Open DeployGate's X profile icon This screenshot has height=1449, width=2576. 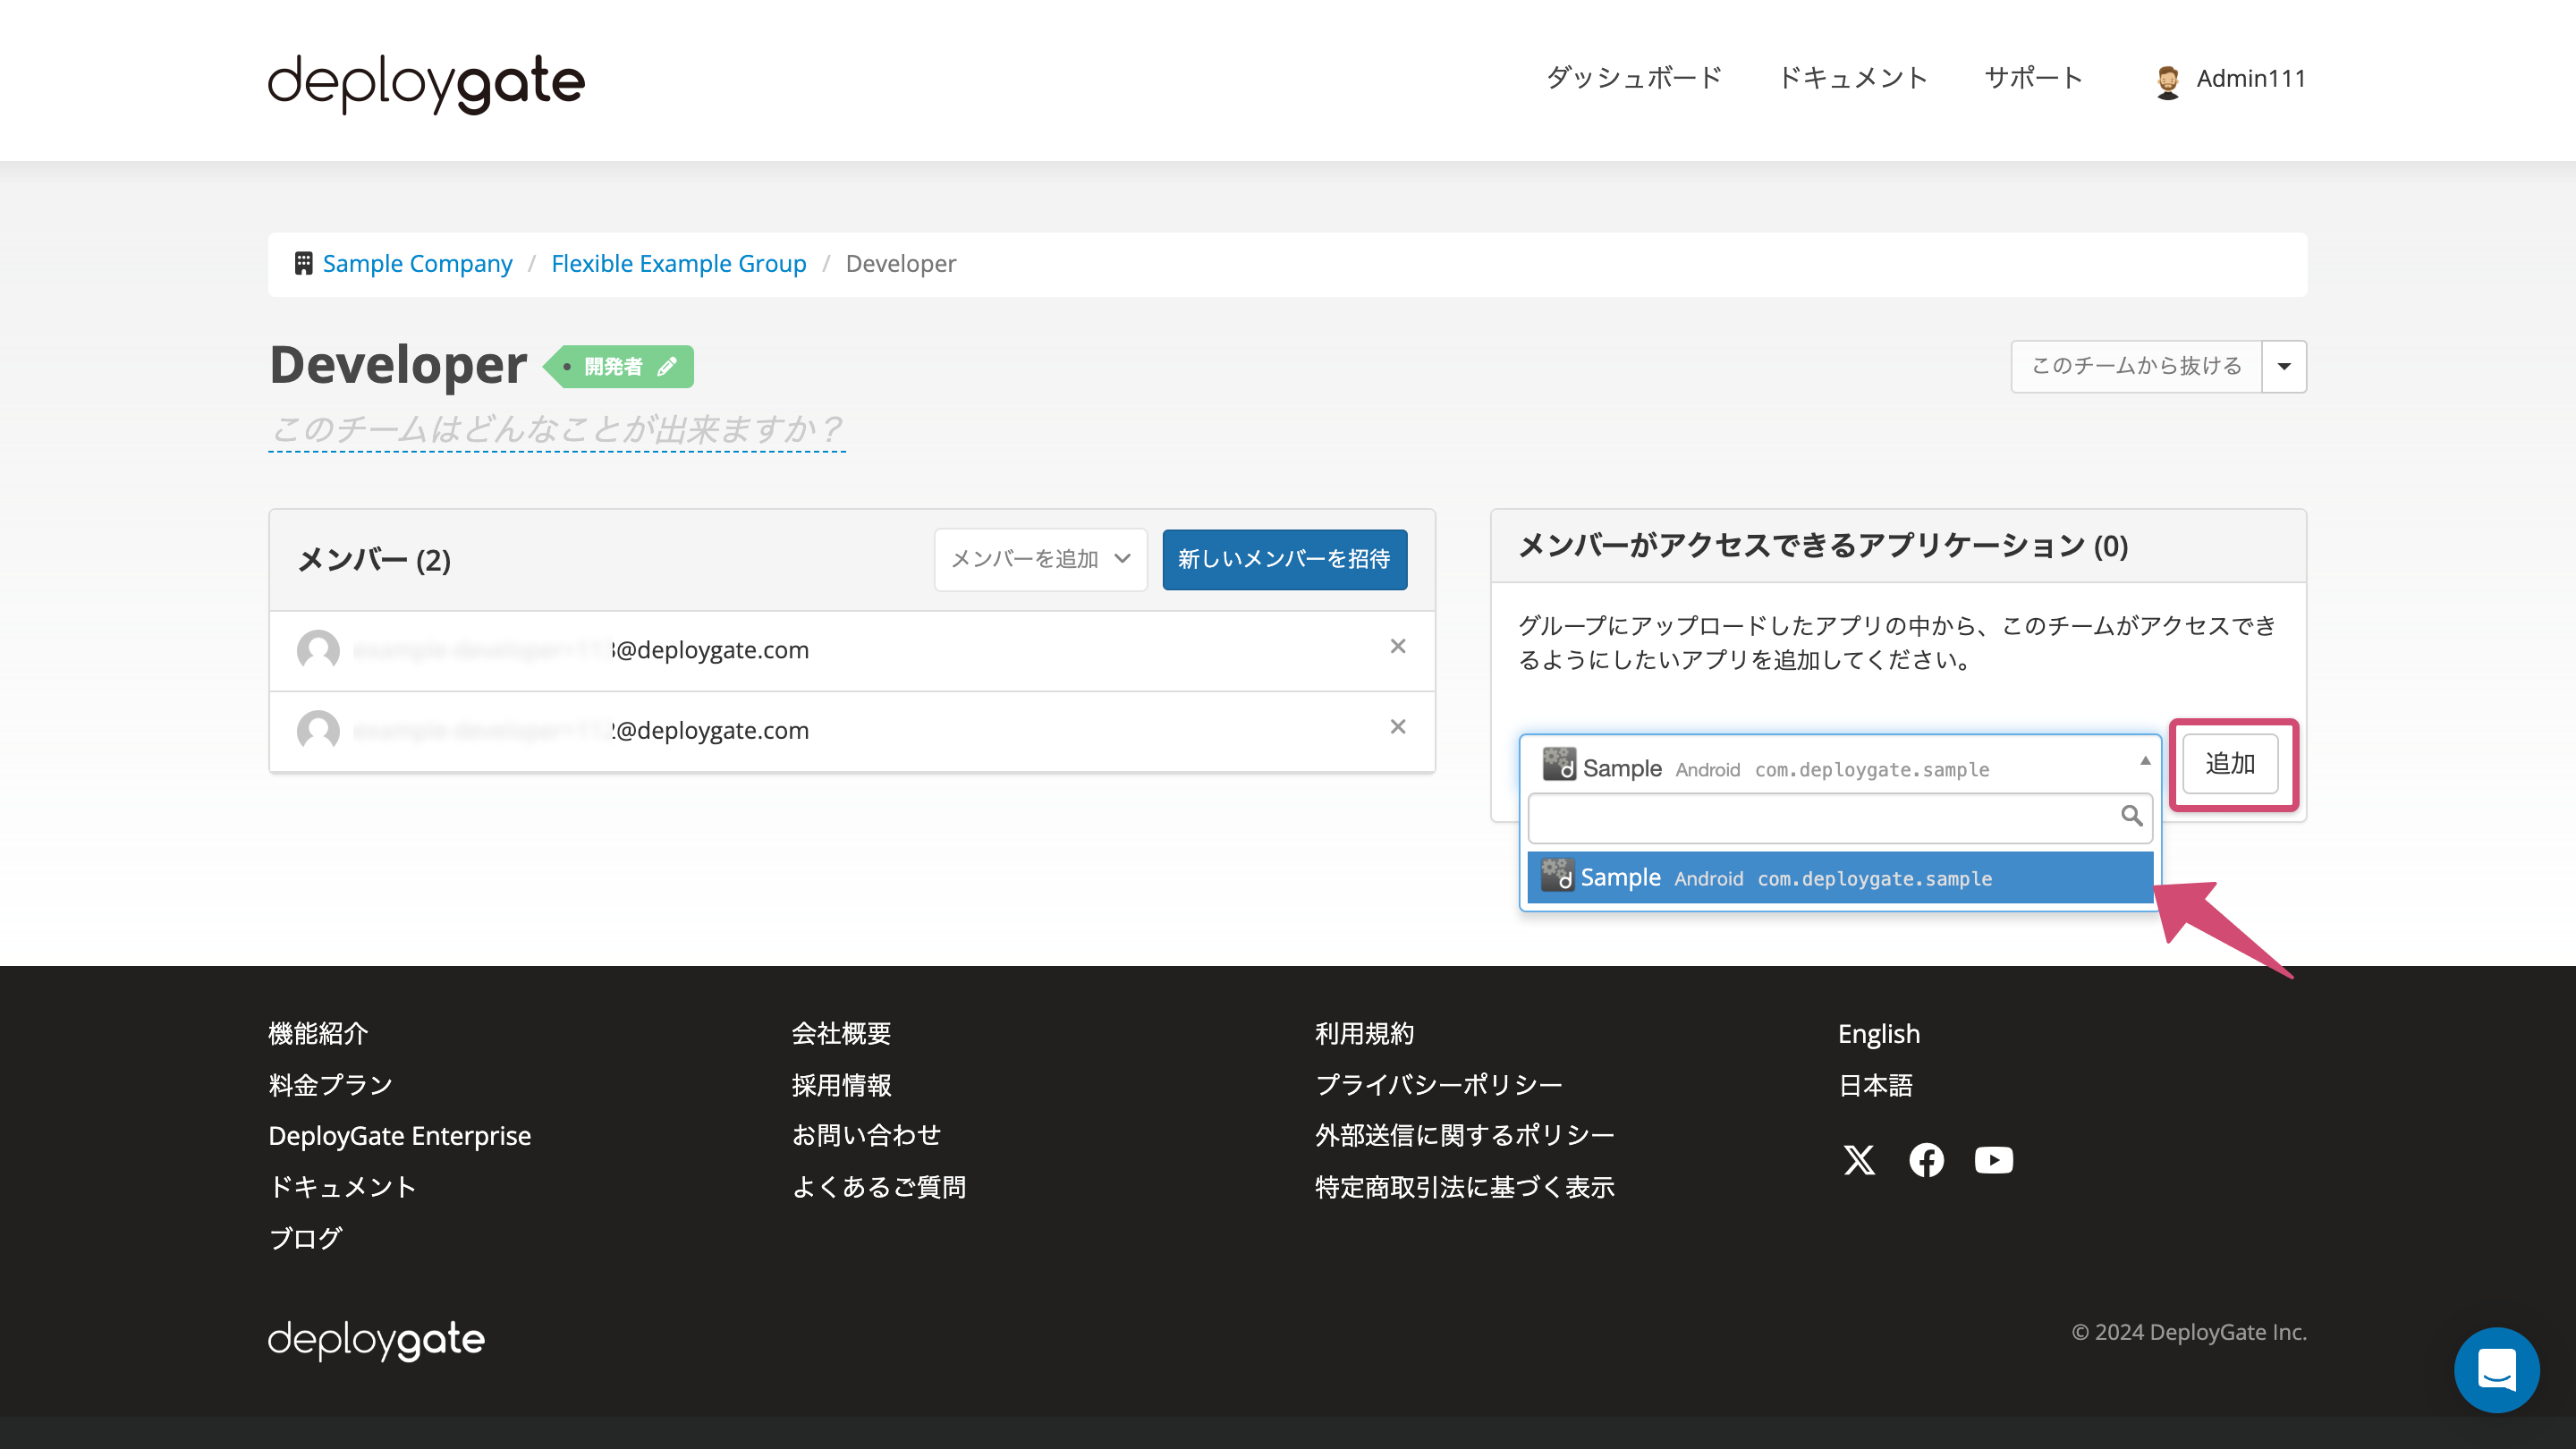[1859, 1160]
